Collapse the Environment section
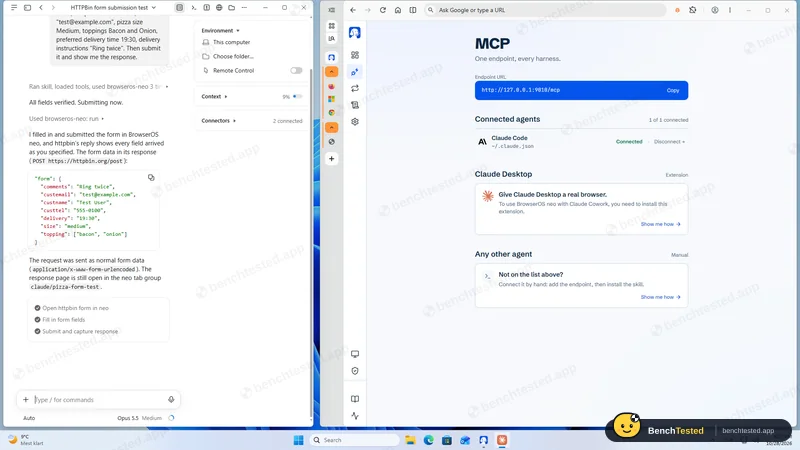 220,31
